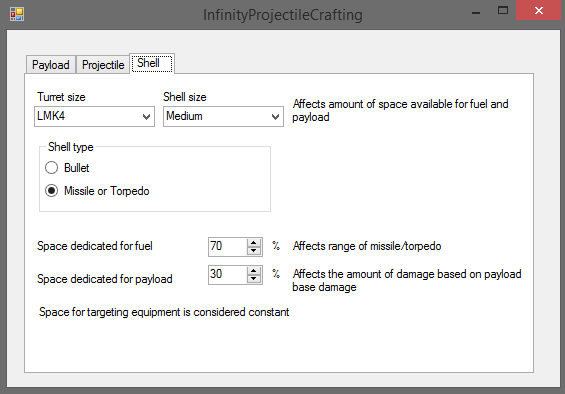The width and height of the screenshot is (565, 394).
Task: Increase payload space with up arrow
Action: (254, 271)
